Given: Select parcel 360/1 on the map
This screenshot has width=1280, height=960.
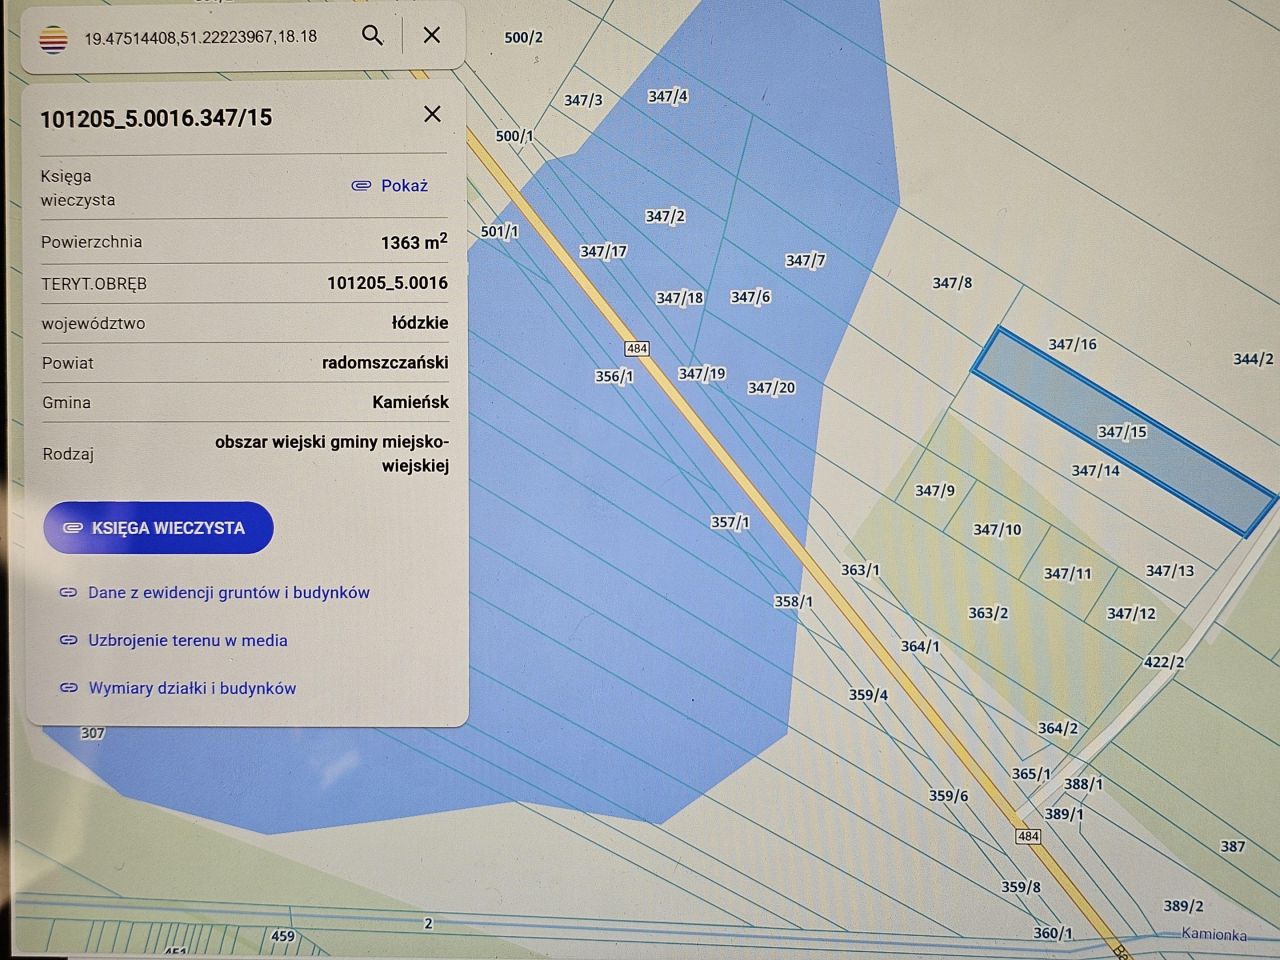Looking at the screenshot, I should 1052,933.
